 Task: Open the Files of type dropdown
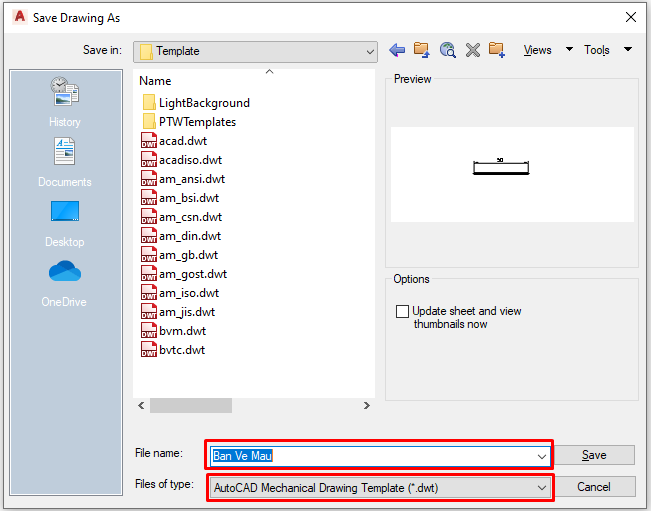(x=542, y=488)
